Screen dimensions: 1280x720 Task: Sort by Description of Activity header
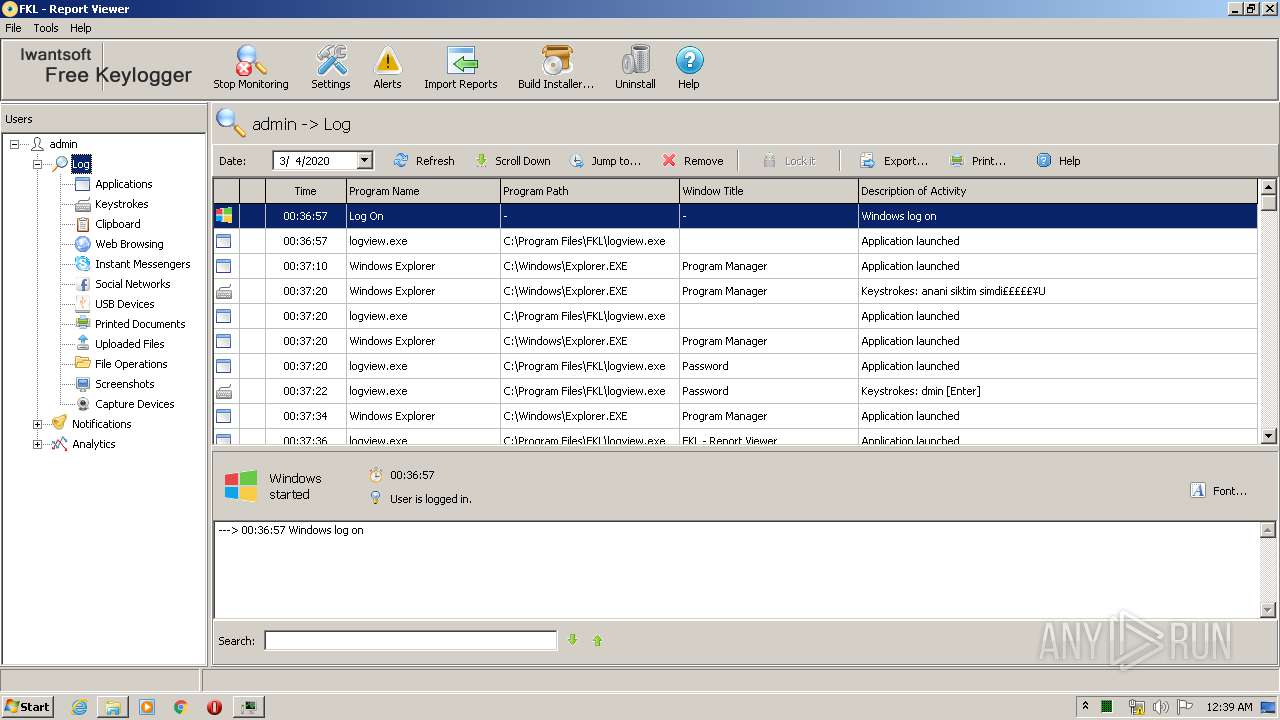(x=1057, y=190)
